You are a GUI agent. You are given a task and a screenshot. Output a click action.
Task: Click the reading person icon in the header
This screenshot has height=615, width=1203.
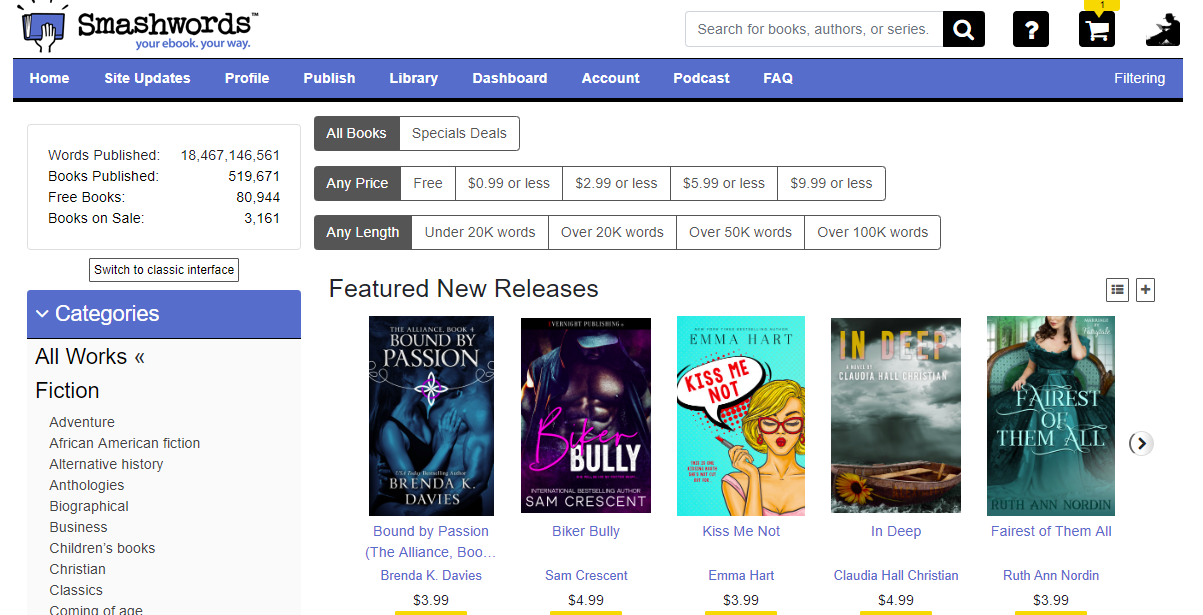tap(1162, 29)
